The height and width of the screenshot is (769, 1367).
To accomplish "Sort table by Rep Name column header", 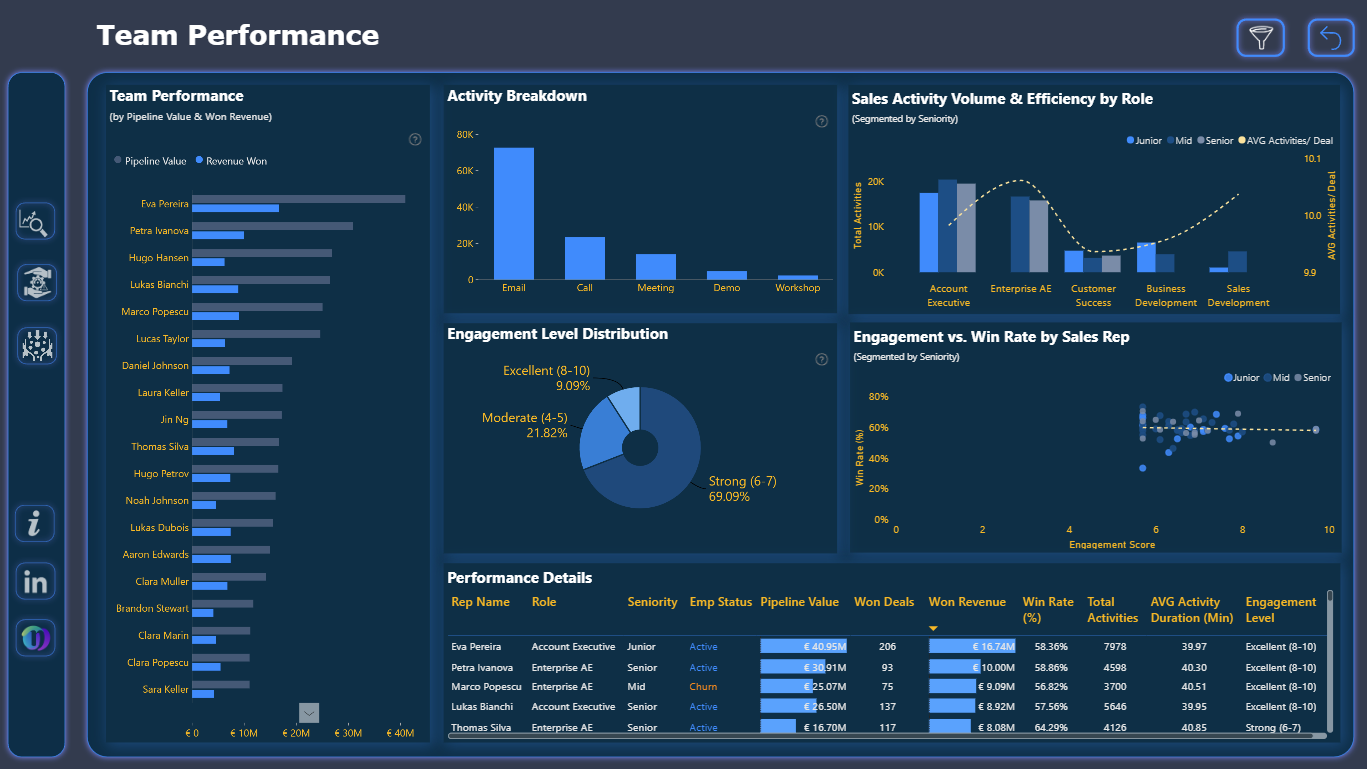I will 481,602.
